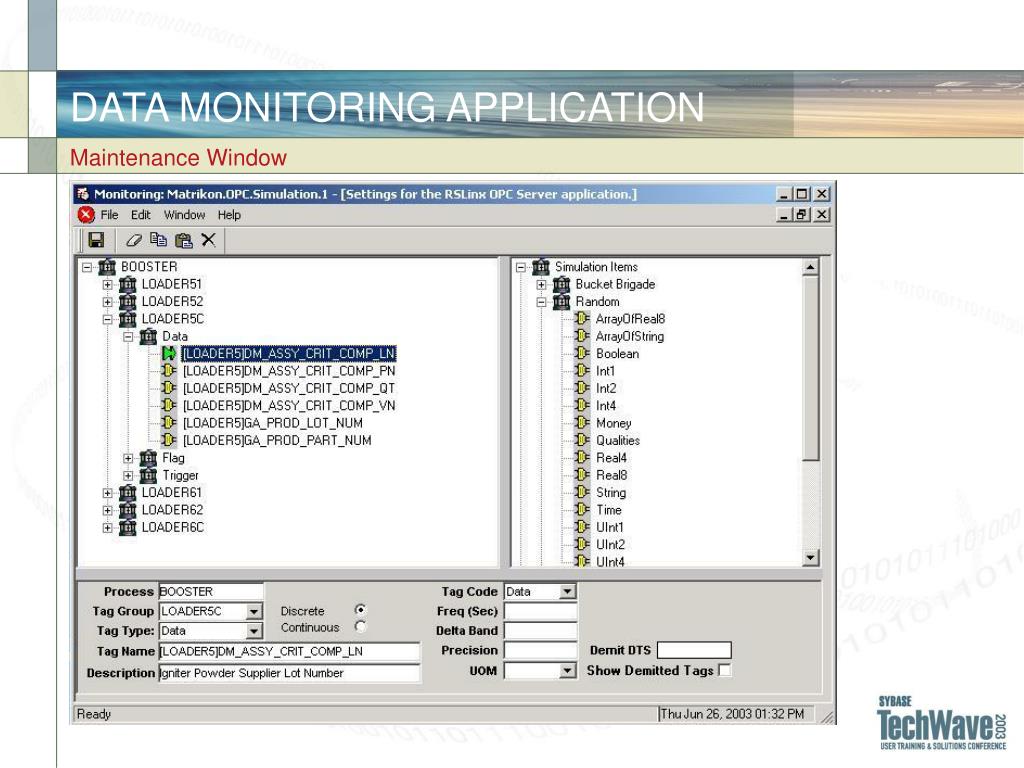Click the red X application icon in menu bar
The width and height of the screenshot is (1024, 768).
coord(86,215)
